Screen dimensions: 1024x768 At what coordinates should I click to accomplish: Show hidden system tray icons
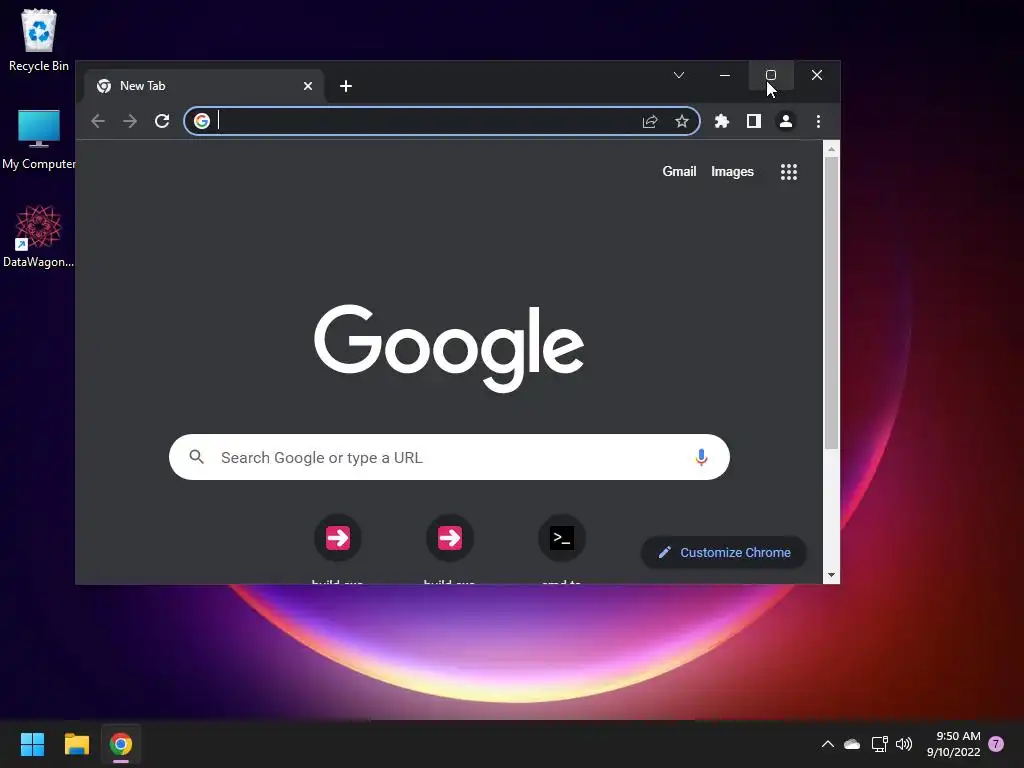click(x=827, y=744)
